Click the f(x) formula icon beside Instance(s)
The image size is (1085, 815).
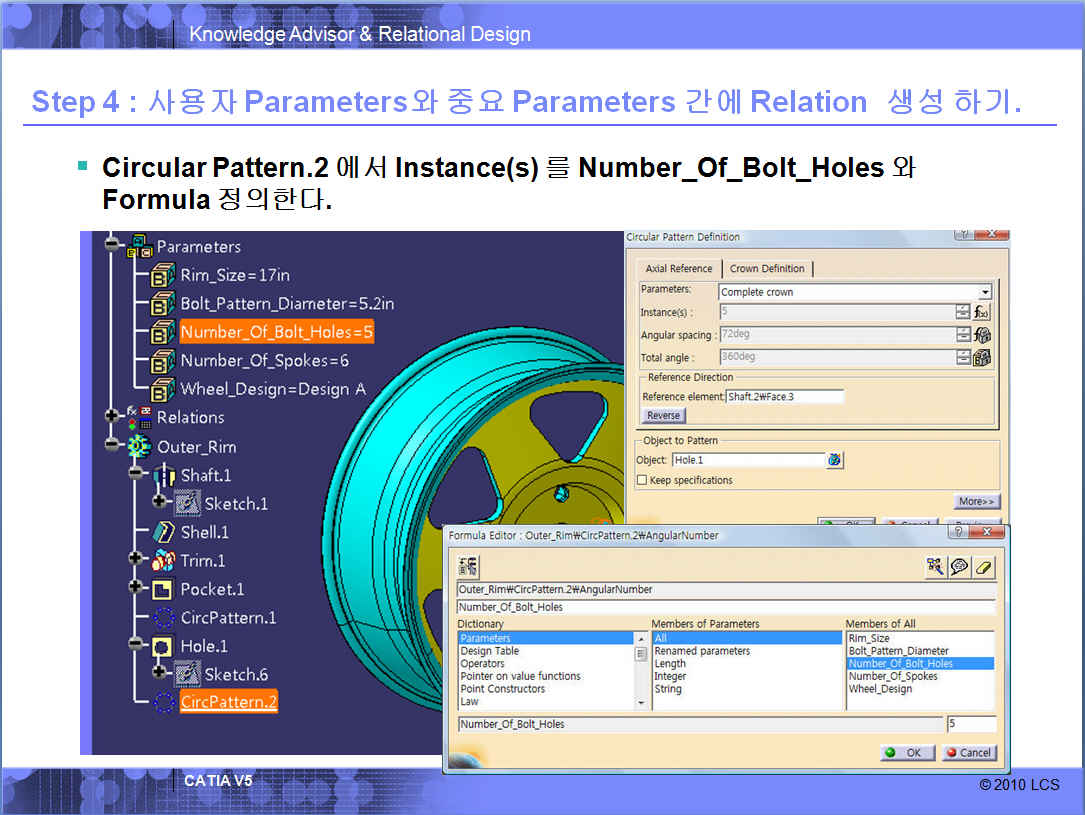[x=982, y=312]
